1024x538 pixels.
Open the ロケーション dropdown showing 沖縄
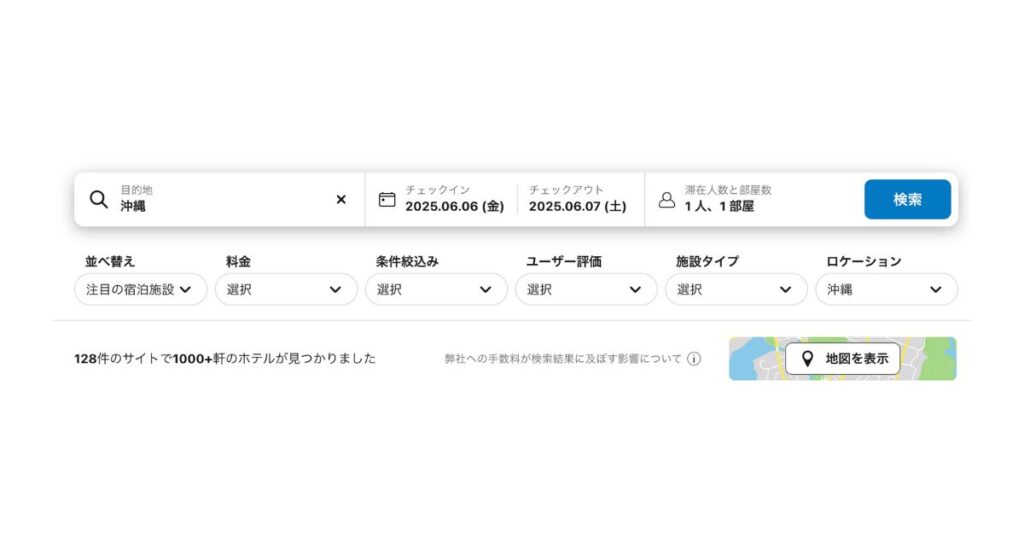pyautogui.click(x=887, y=289)
